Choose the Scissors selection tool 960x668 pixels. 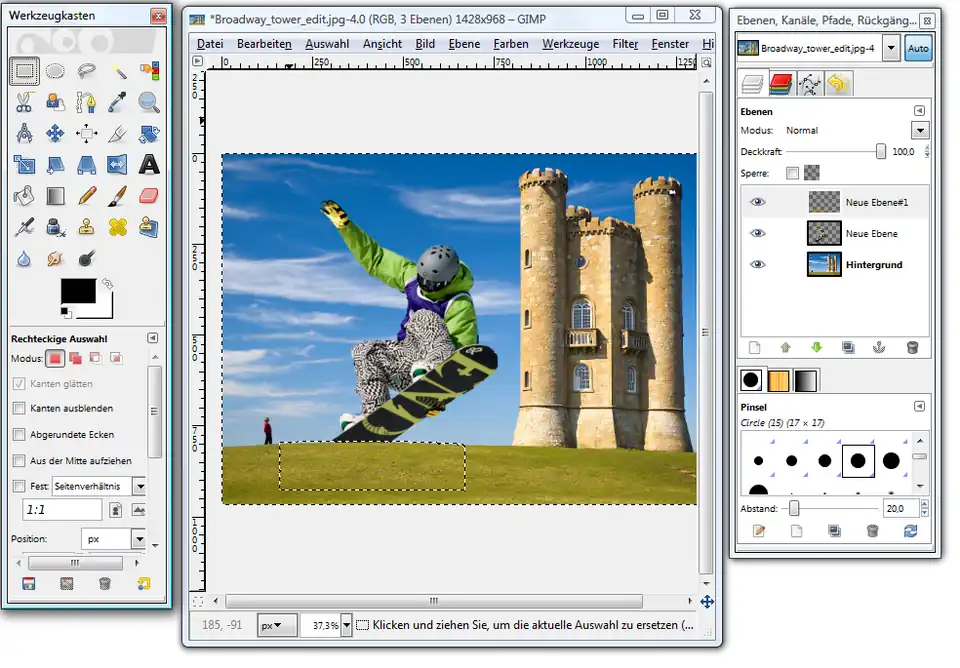tap(25, 101)
